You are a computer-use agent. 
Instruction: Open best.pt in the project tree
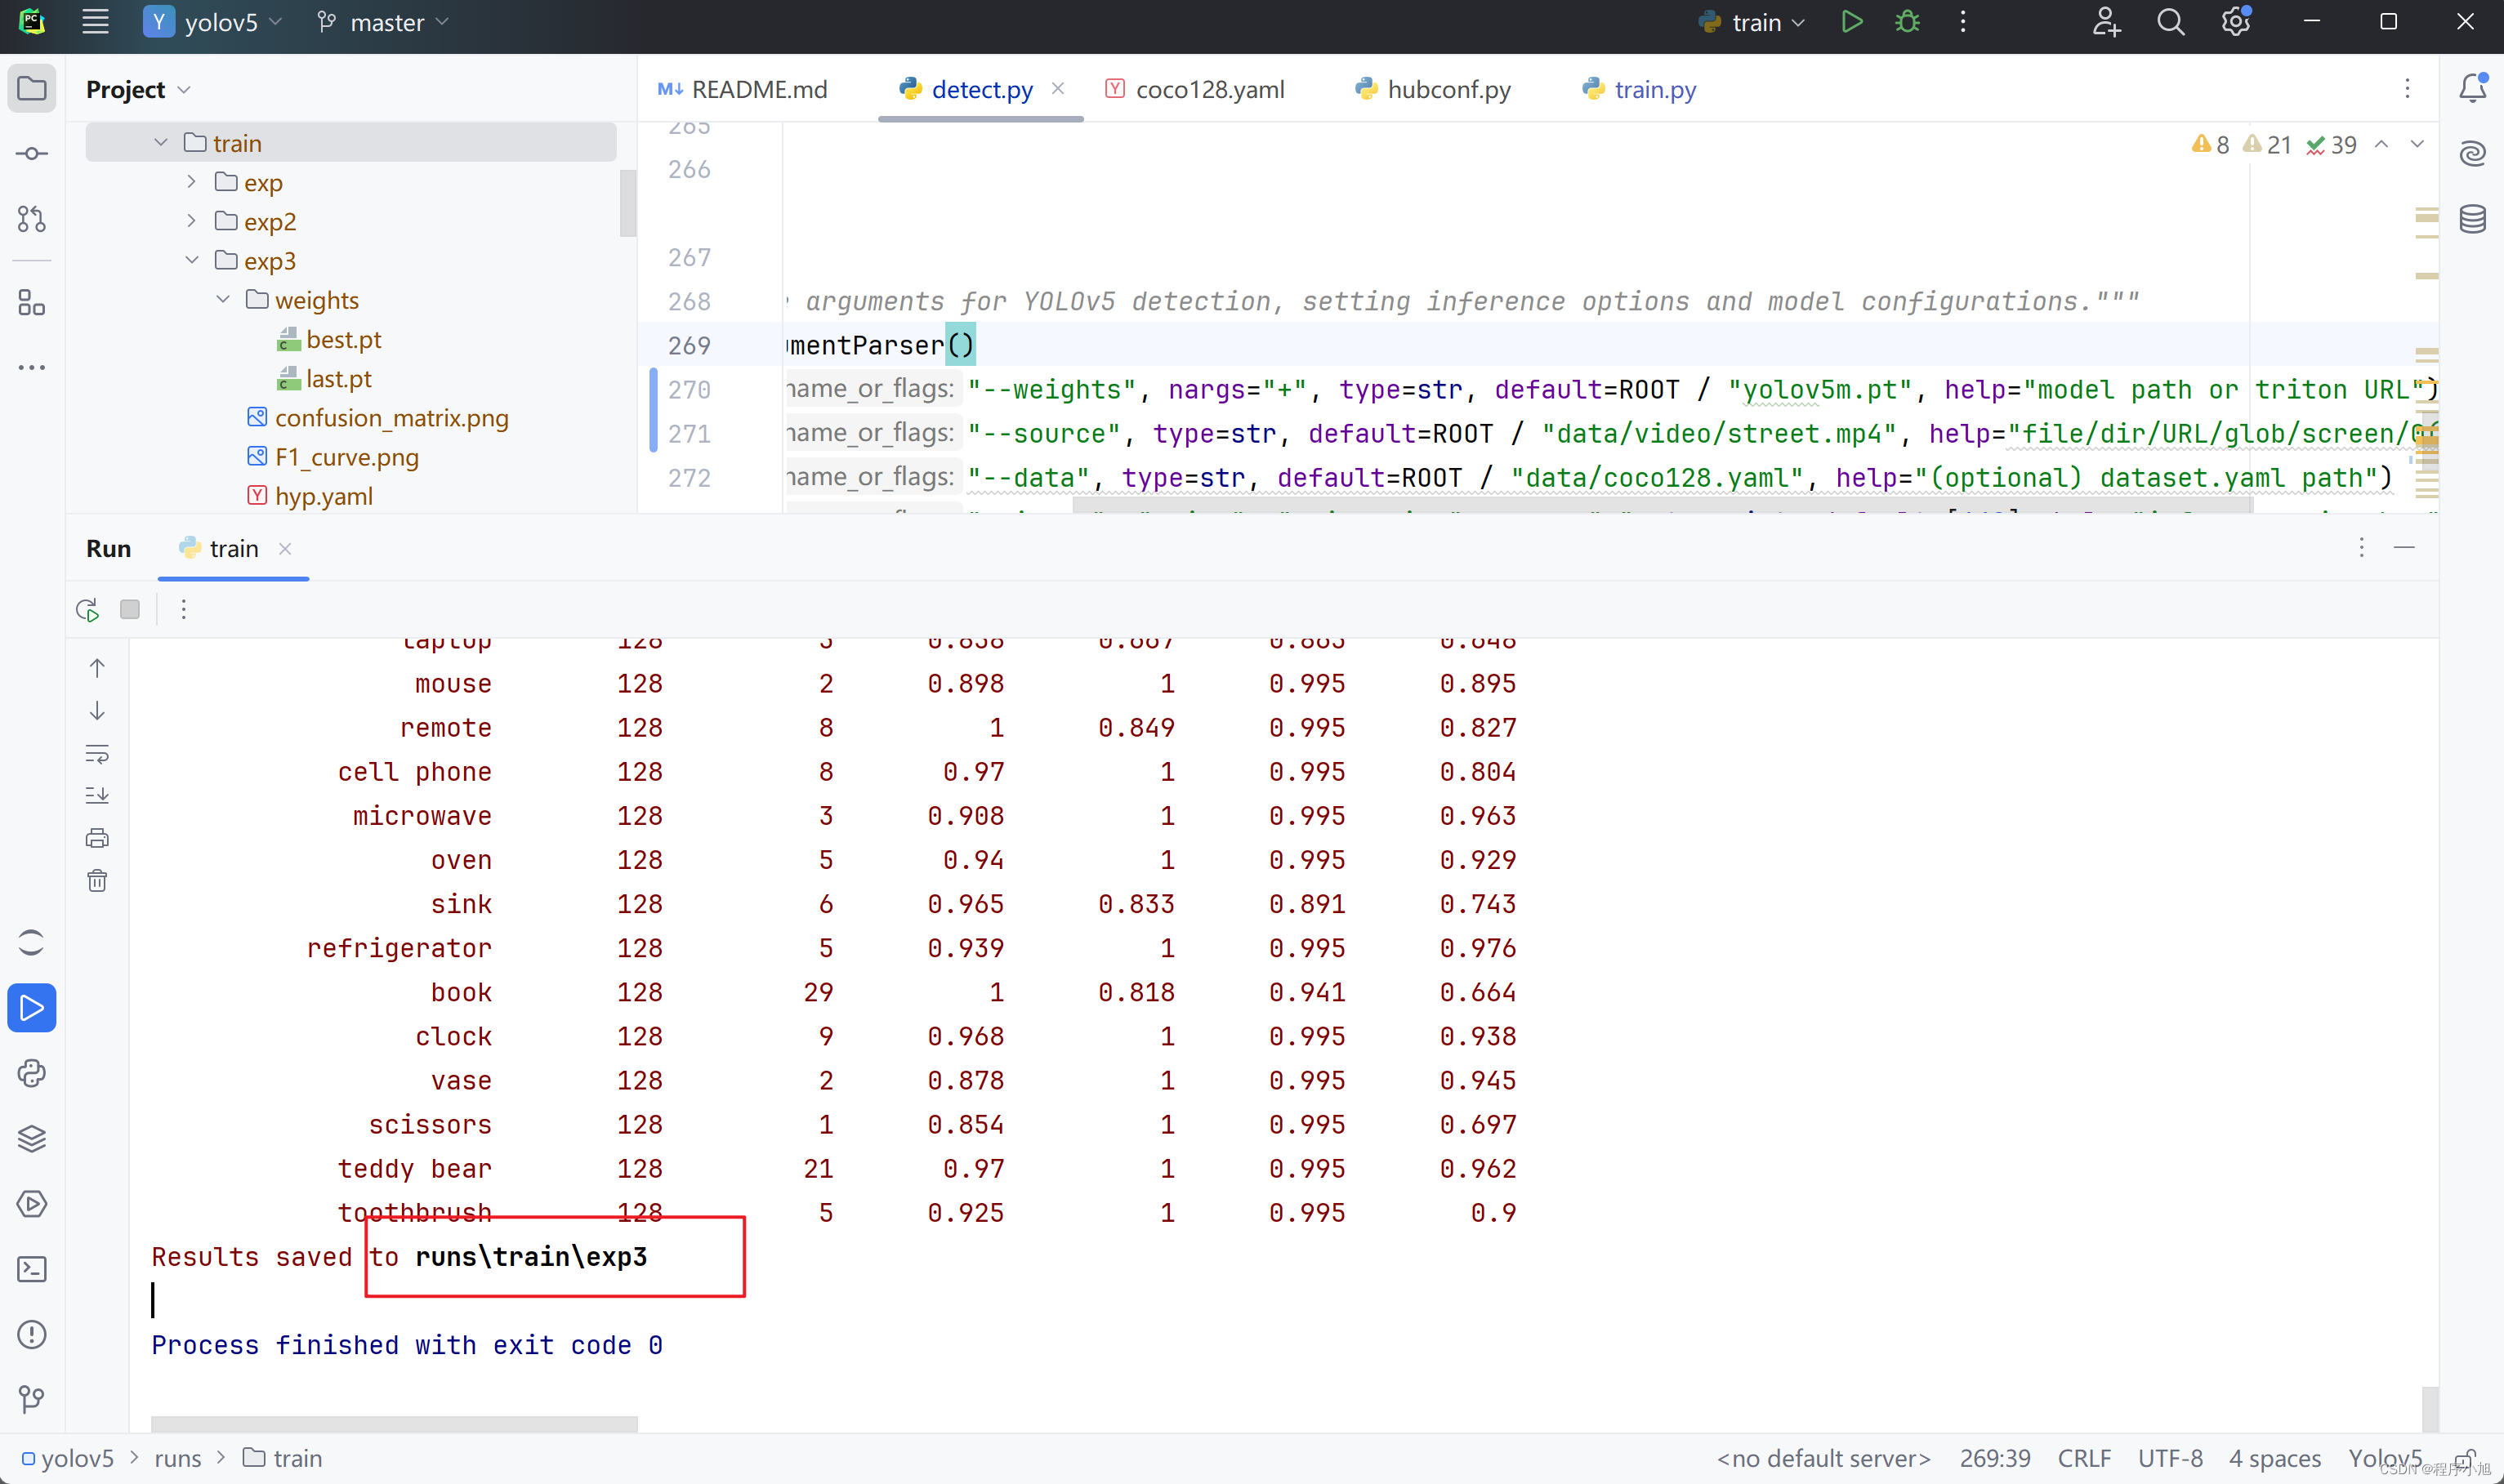click(342, 339)
